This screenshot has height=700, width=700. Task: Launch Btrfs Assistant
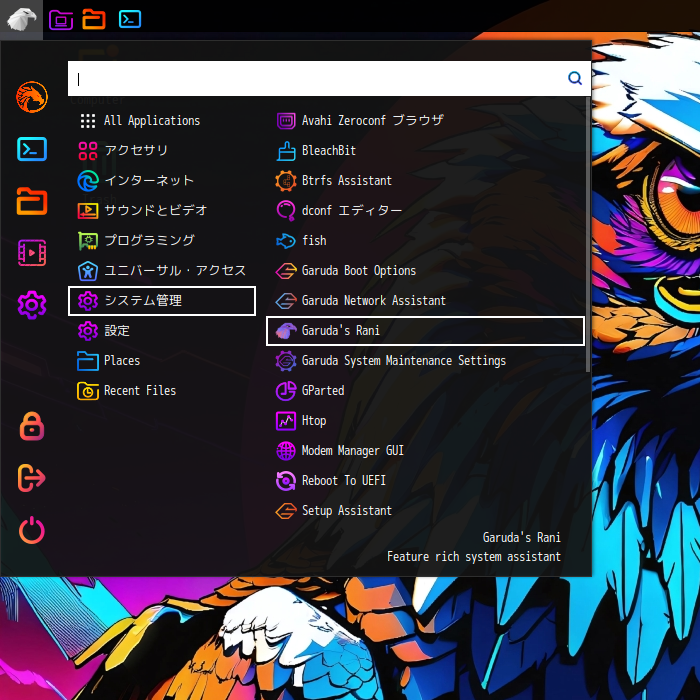point(346,180)
